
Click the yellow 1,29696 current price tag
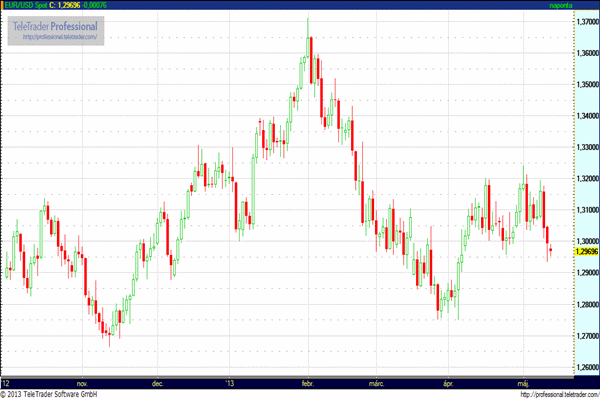point(586,252)
